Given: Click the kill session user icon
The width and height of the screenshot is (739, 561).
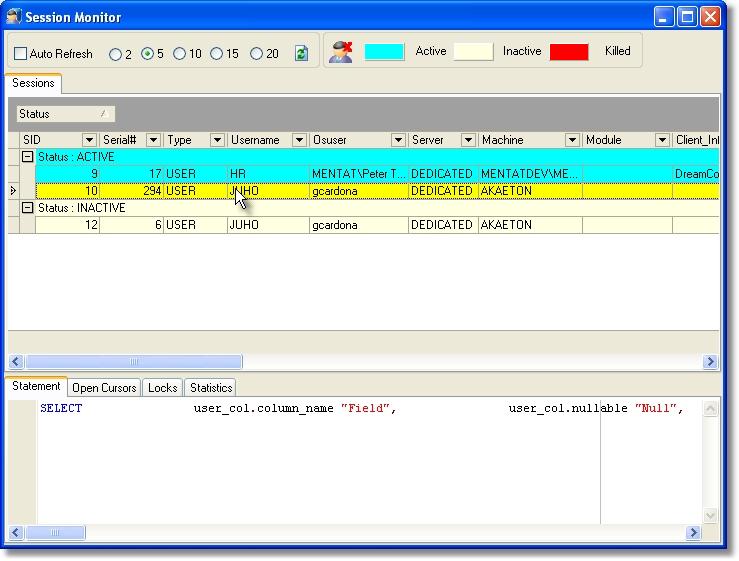Looking at the screenshot, I should pyautogui.click(x=341, y=52).
